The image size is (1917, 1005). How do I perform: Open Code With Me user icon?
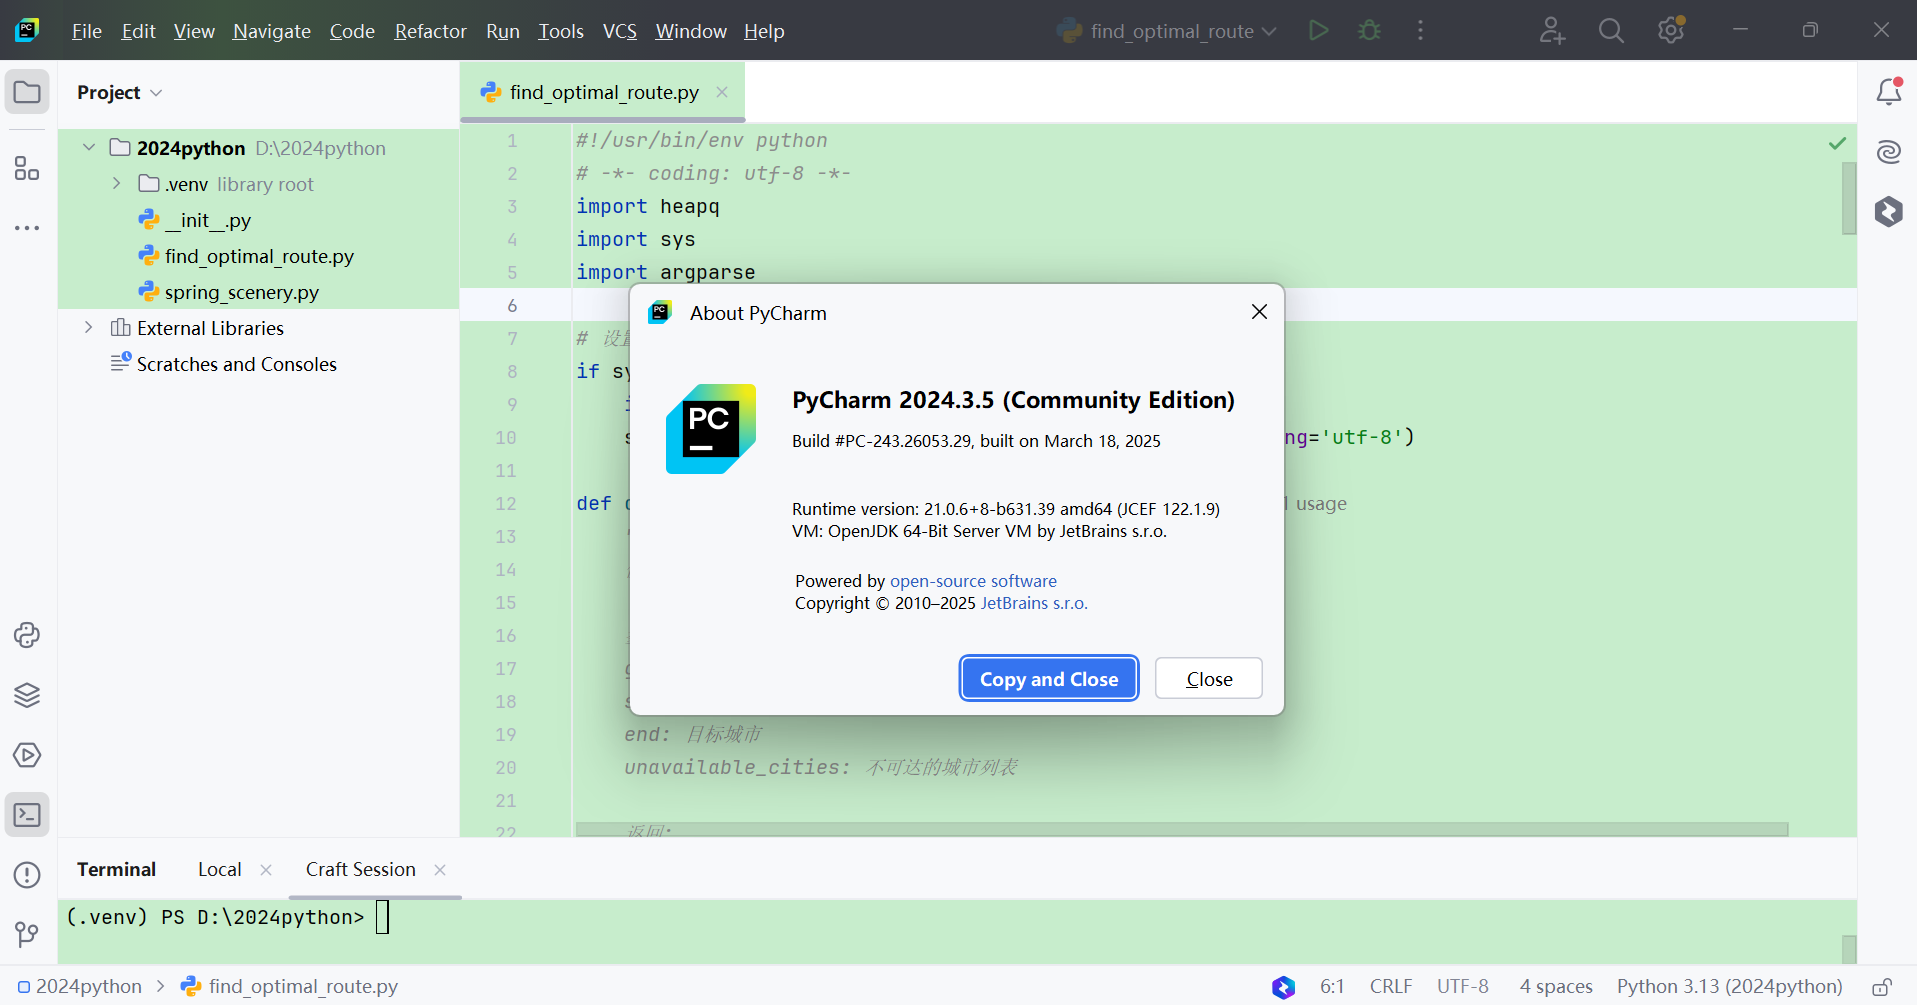1552,31
